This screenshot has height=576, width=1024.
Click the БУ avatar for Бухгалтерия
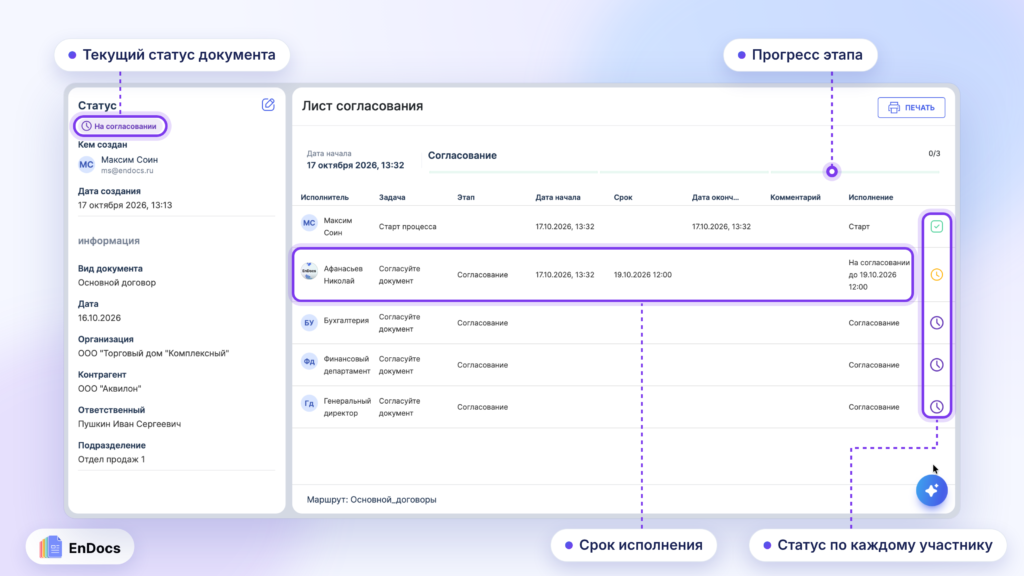pyautogui.click(x=309, y=323)
